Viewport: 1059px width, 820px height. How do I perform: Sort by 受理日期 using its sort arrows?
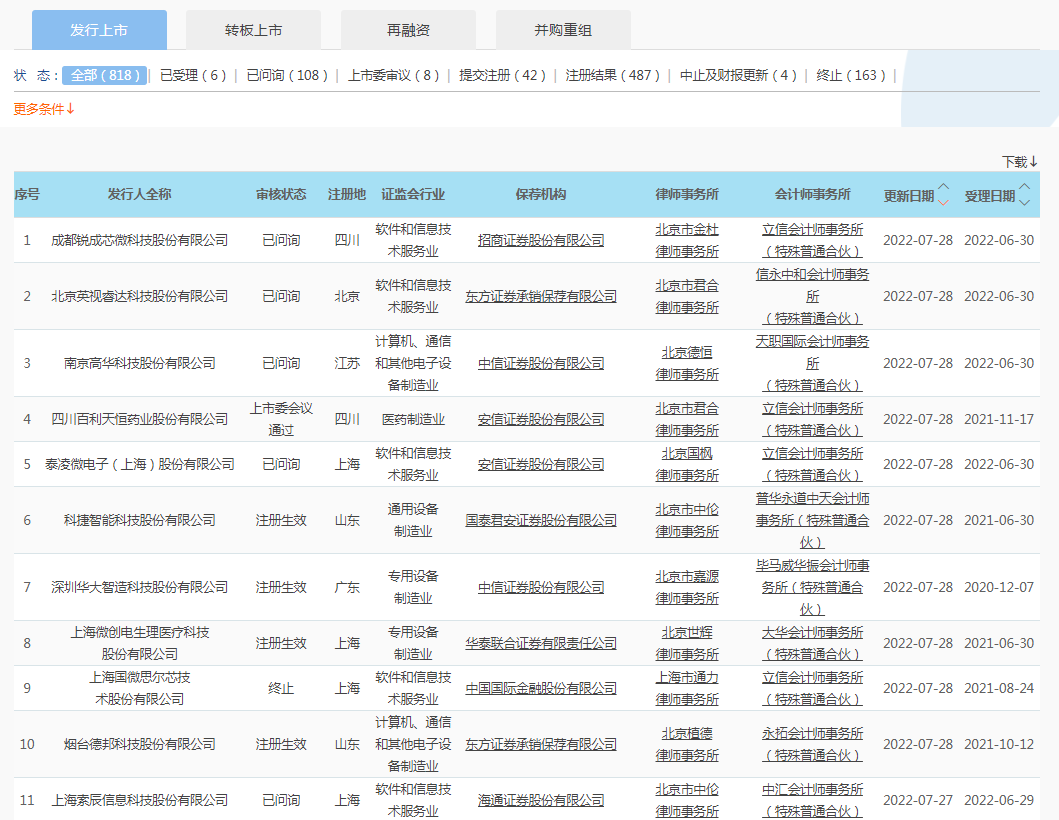pyautogui.click(x=1024, y=195)
